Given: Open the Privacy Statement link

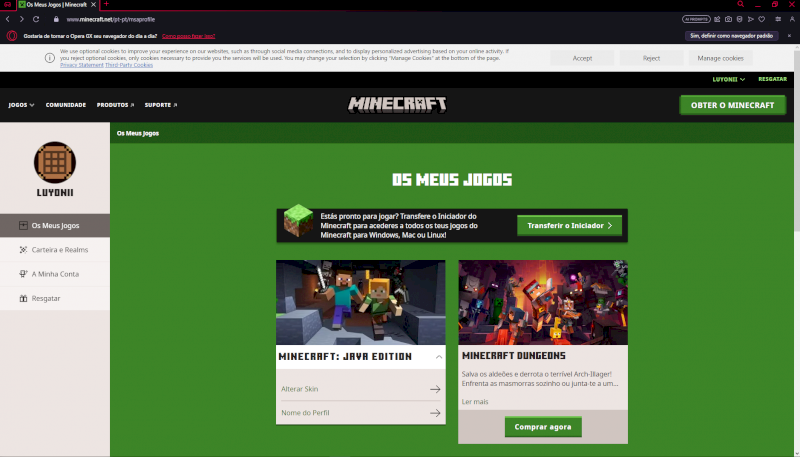Looking at the screenshot, I should pos(82,65).
